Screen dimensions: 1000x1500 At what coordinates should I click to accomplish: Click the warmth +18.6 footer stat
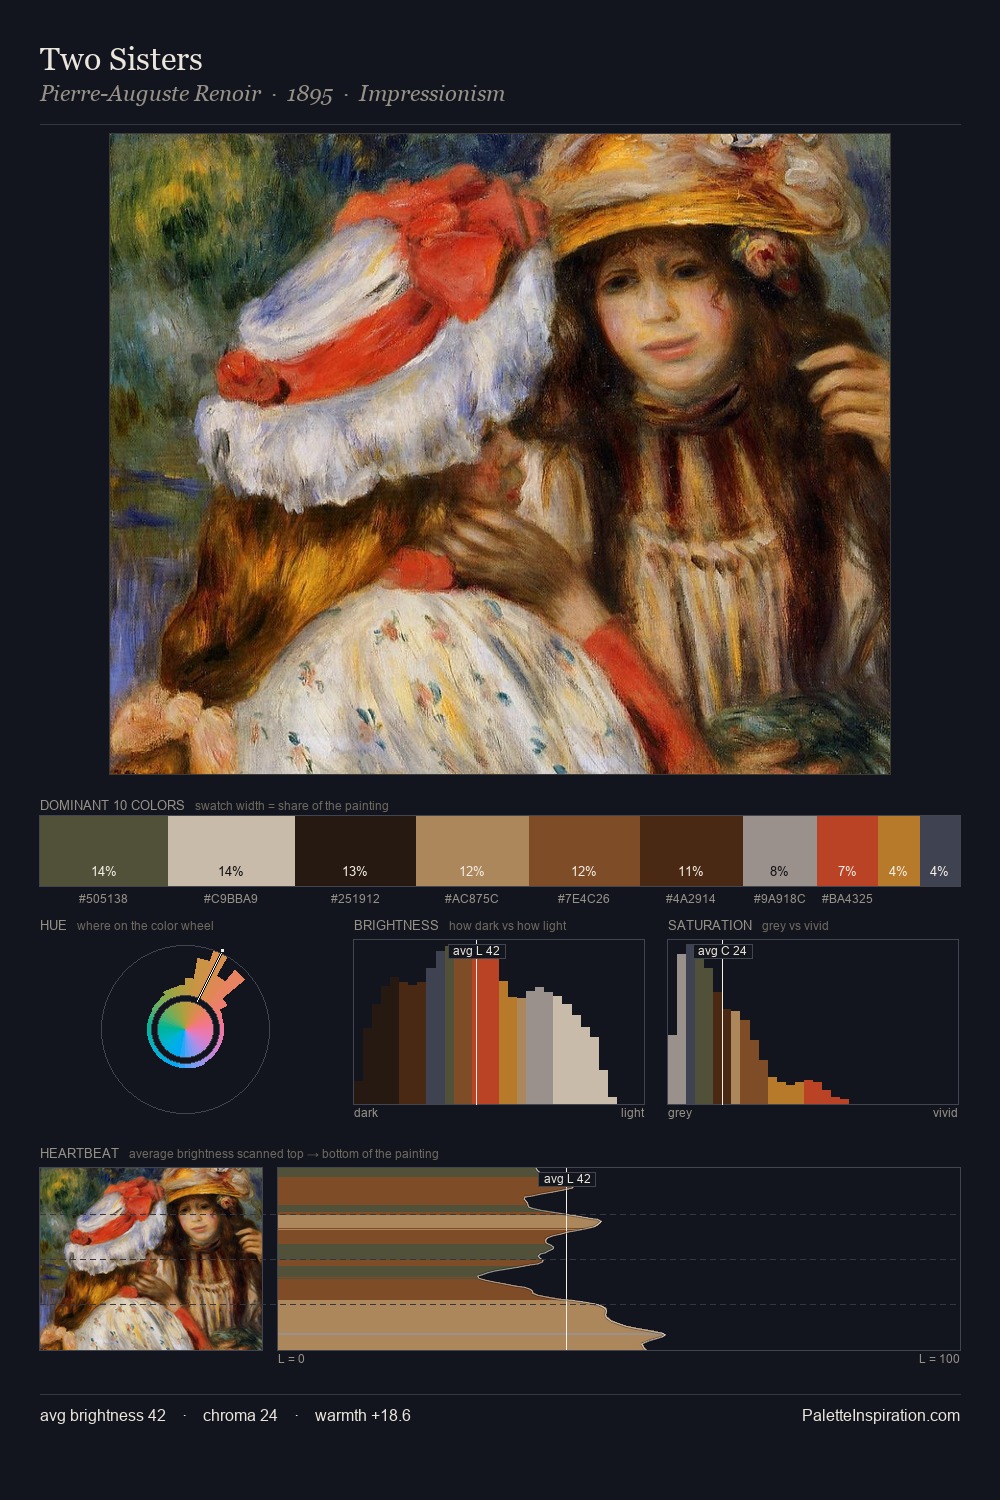(363, 1415)
